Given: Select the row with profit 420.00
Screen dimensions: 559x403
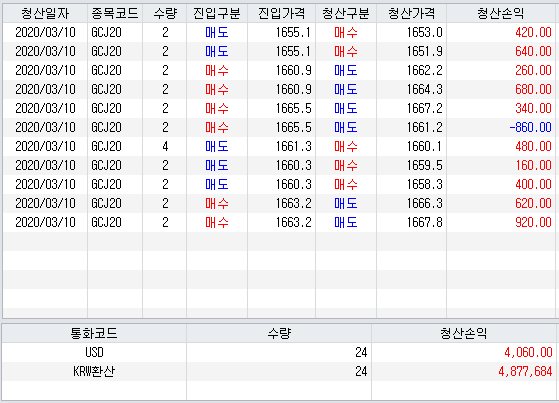Looking at the screenshot, I should (280, 32).
